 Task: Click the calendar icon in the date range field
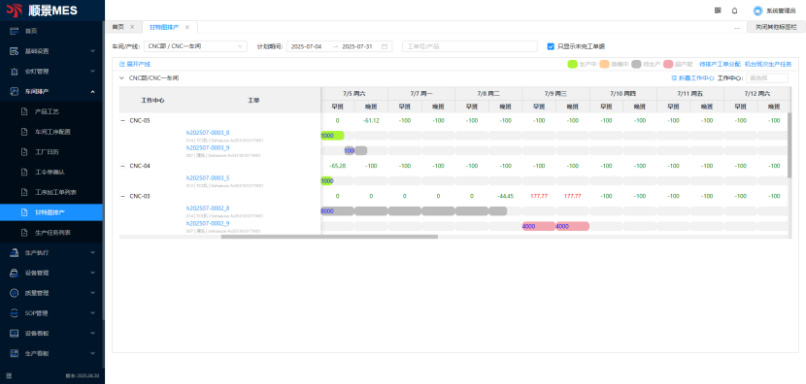point(384,46)
